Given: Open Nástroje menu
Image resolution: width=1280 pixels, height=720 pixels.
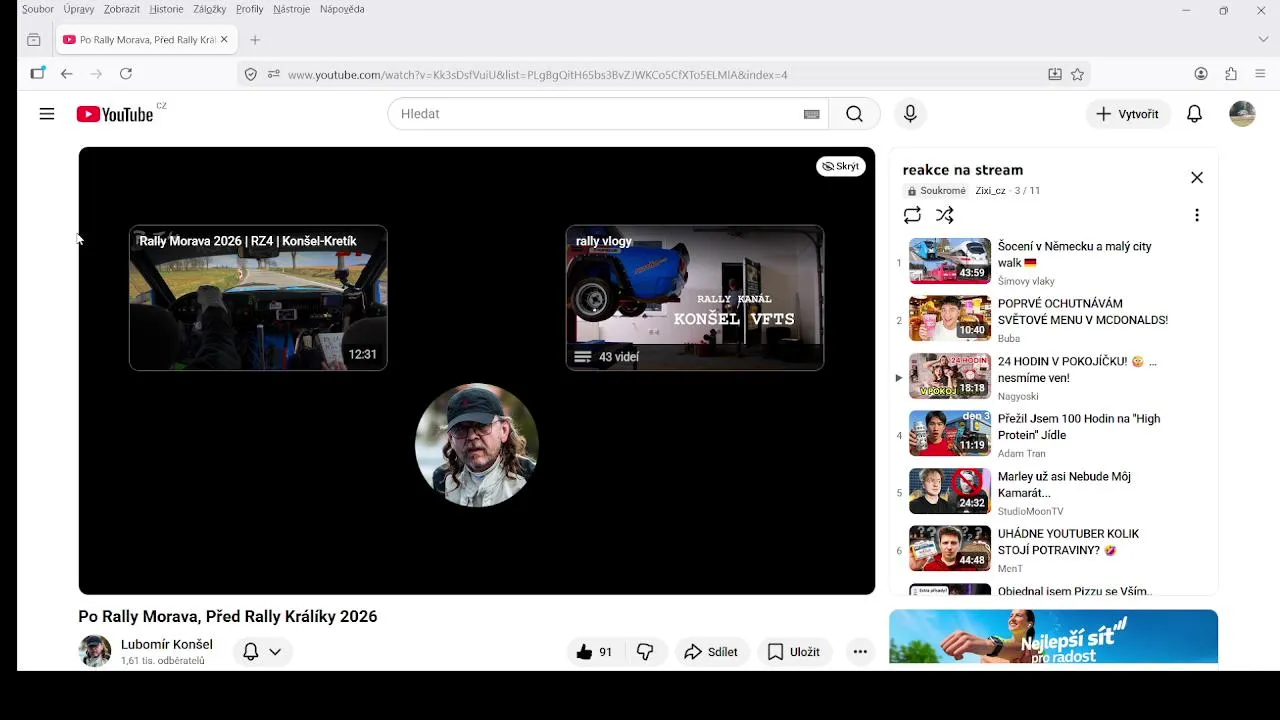Looking at the screenshot, I should [292, 9].
